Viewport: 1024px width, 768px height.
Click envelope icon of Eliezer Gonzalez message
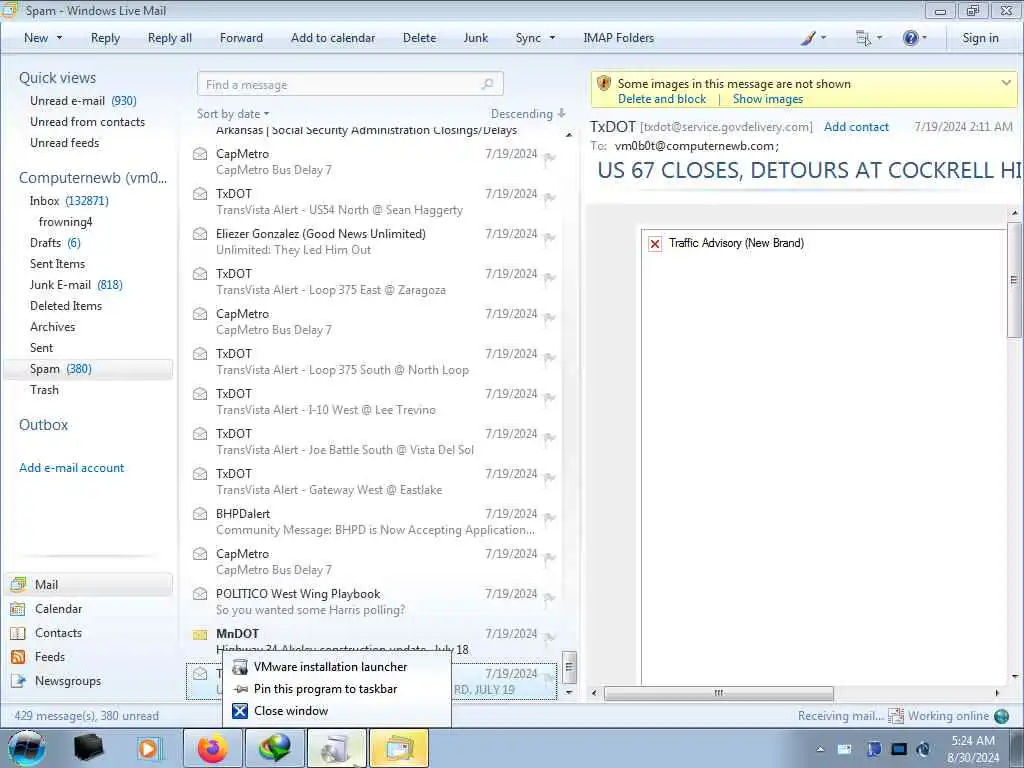pyautogui.click(x=200, y=234)
